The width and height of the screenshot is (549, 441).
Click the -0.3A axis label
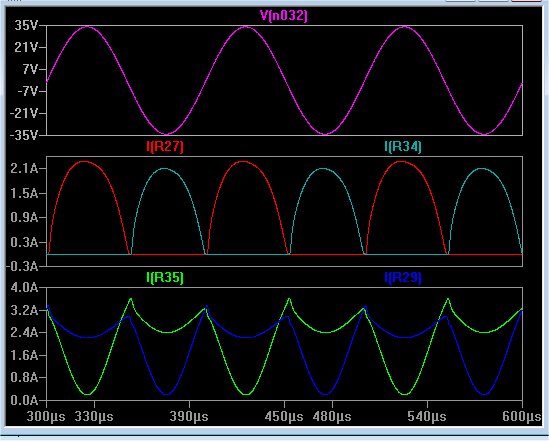(x=22, y=267)
